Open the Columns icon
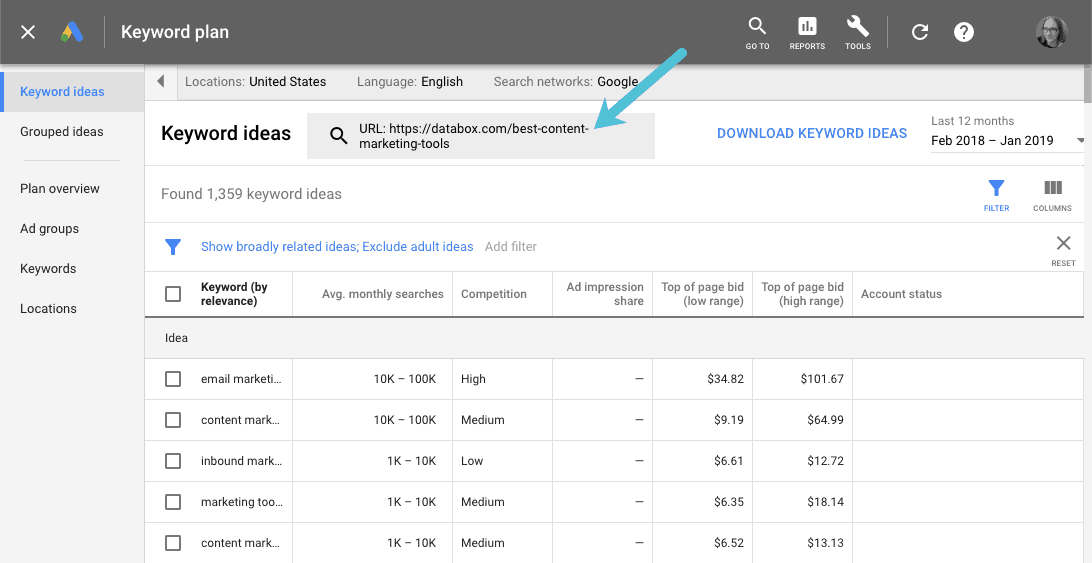Screen dimensions: 1092x563 tap(1052, 189)
